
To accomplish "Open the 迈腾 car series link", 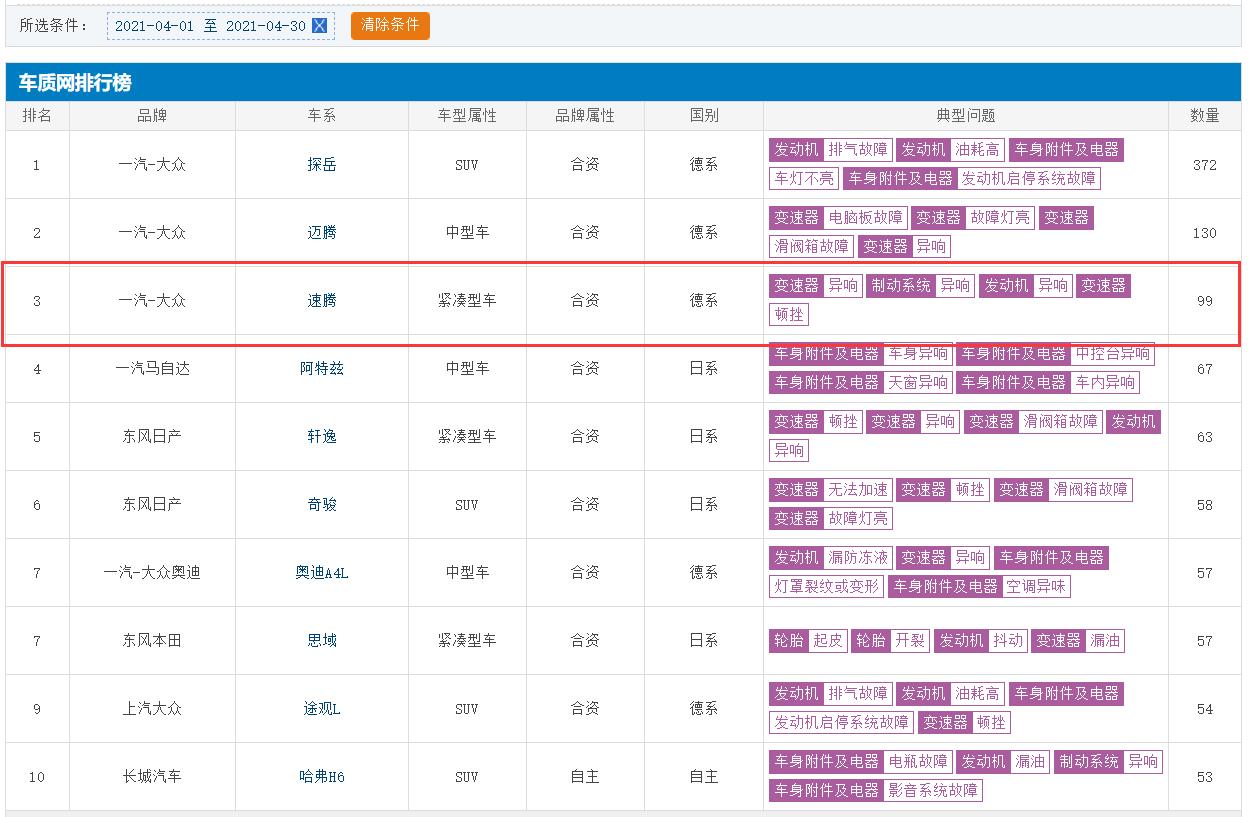I will coord(322,233).
